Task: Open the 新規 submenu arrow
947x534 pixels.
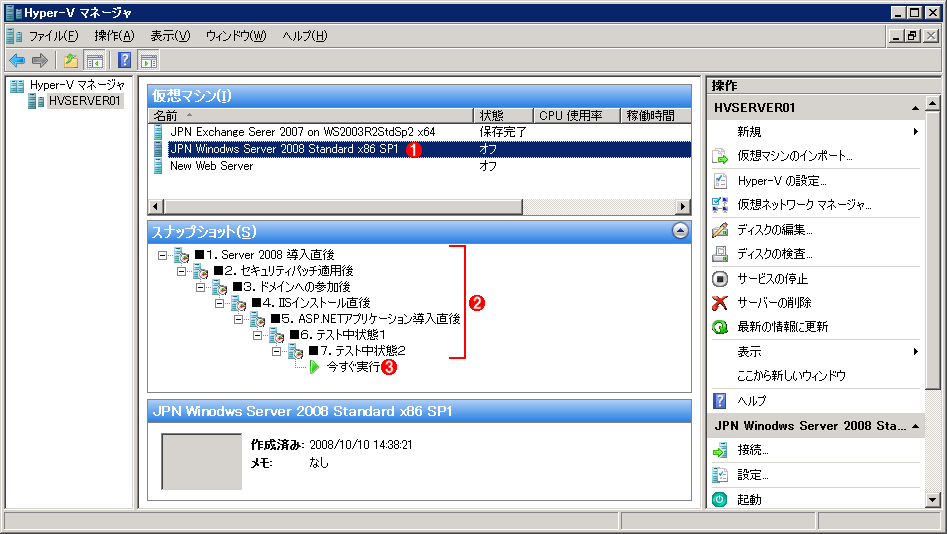Action: click(916, 132)
